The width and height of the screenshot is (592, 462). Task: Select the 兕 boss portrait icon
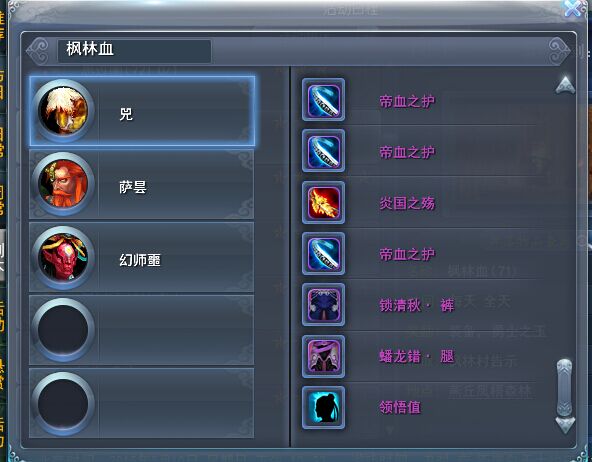point(63,111)
